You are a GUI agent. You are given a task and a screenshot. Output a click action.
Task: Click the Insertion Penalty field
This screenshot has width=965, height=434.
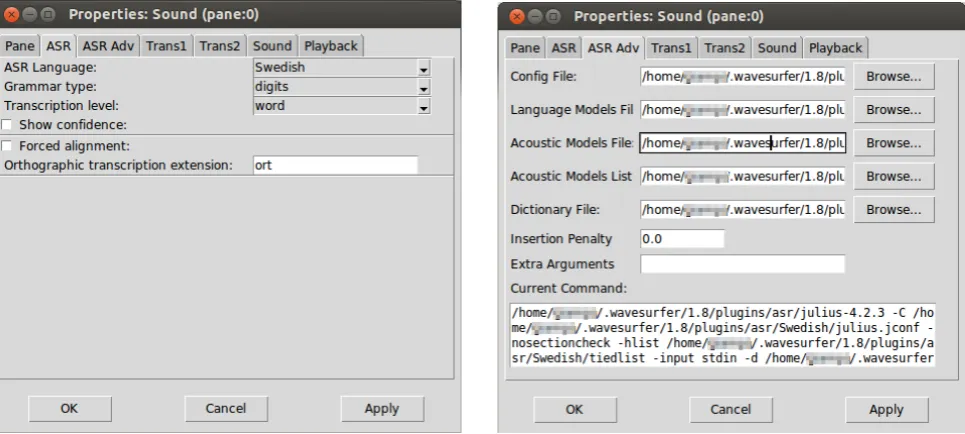(x=682, y=239)
